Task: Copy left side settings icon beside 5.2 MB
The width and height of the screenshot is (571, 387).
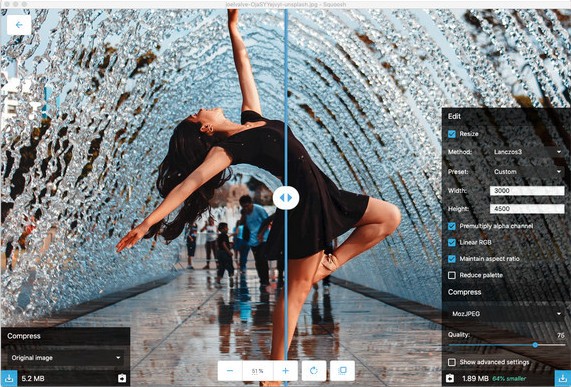Action: tap(122, 378)
